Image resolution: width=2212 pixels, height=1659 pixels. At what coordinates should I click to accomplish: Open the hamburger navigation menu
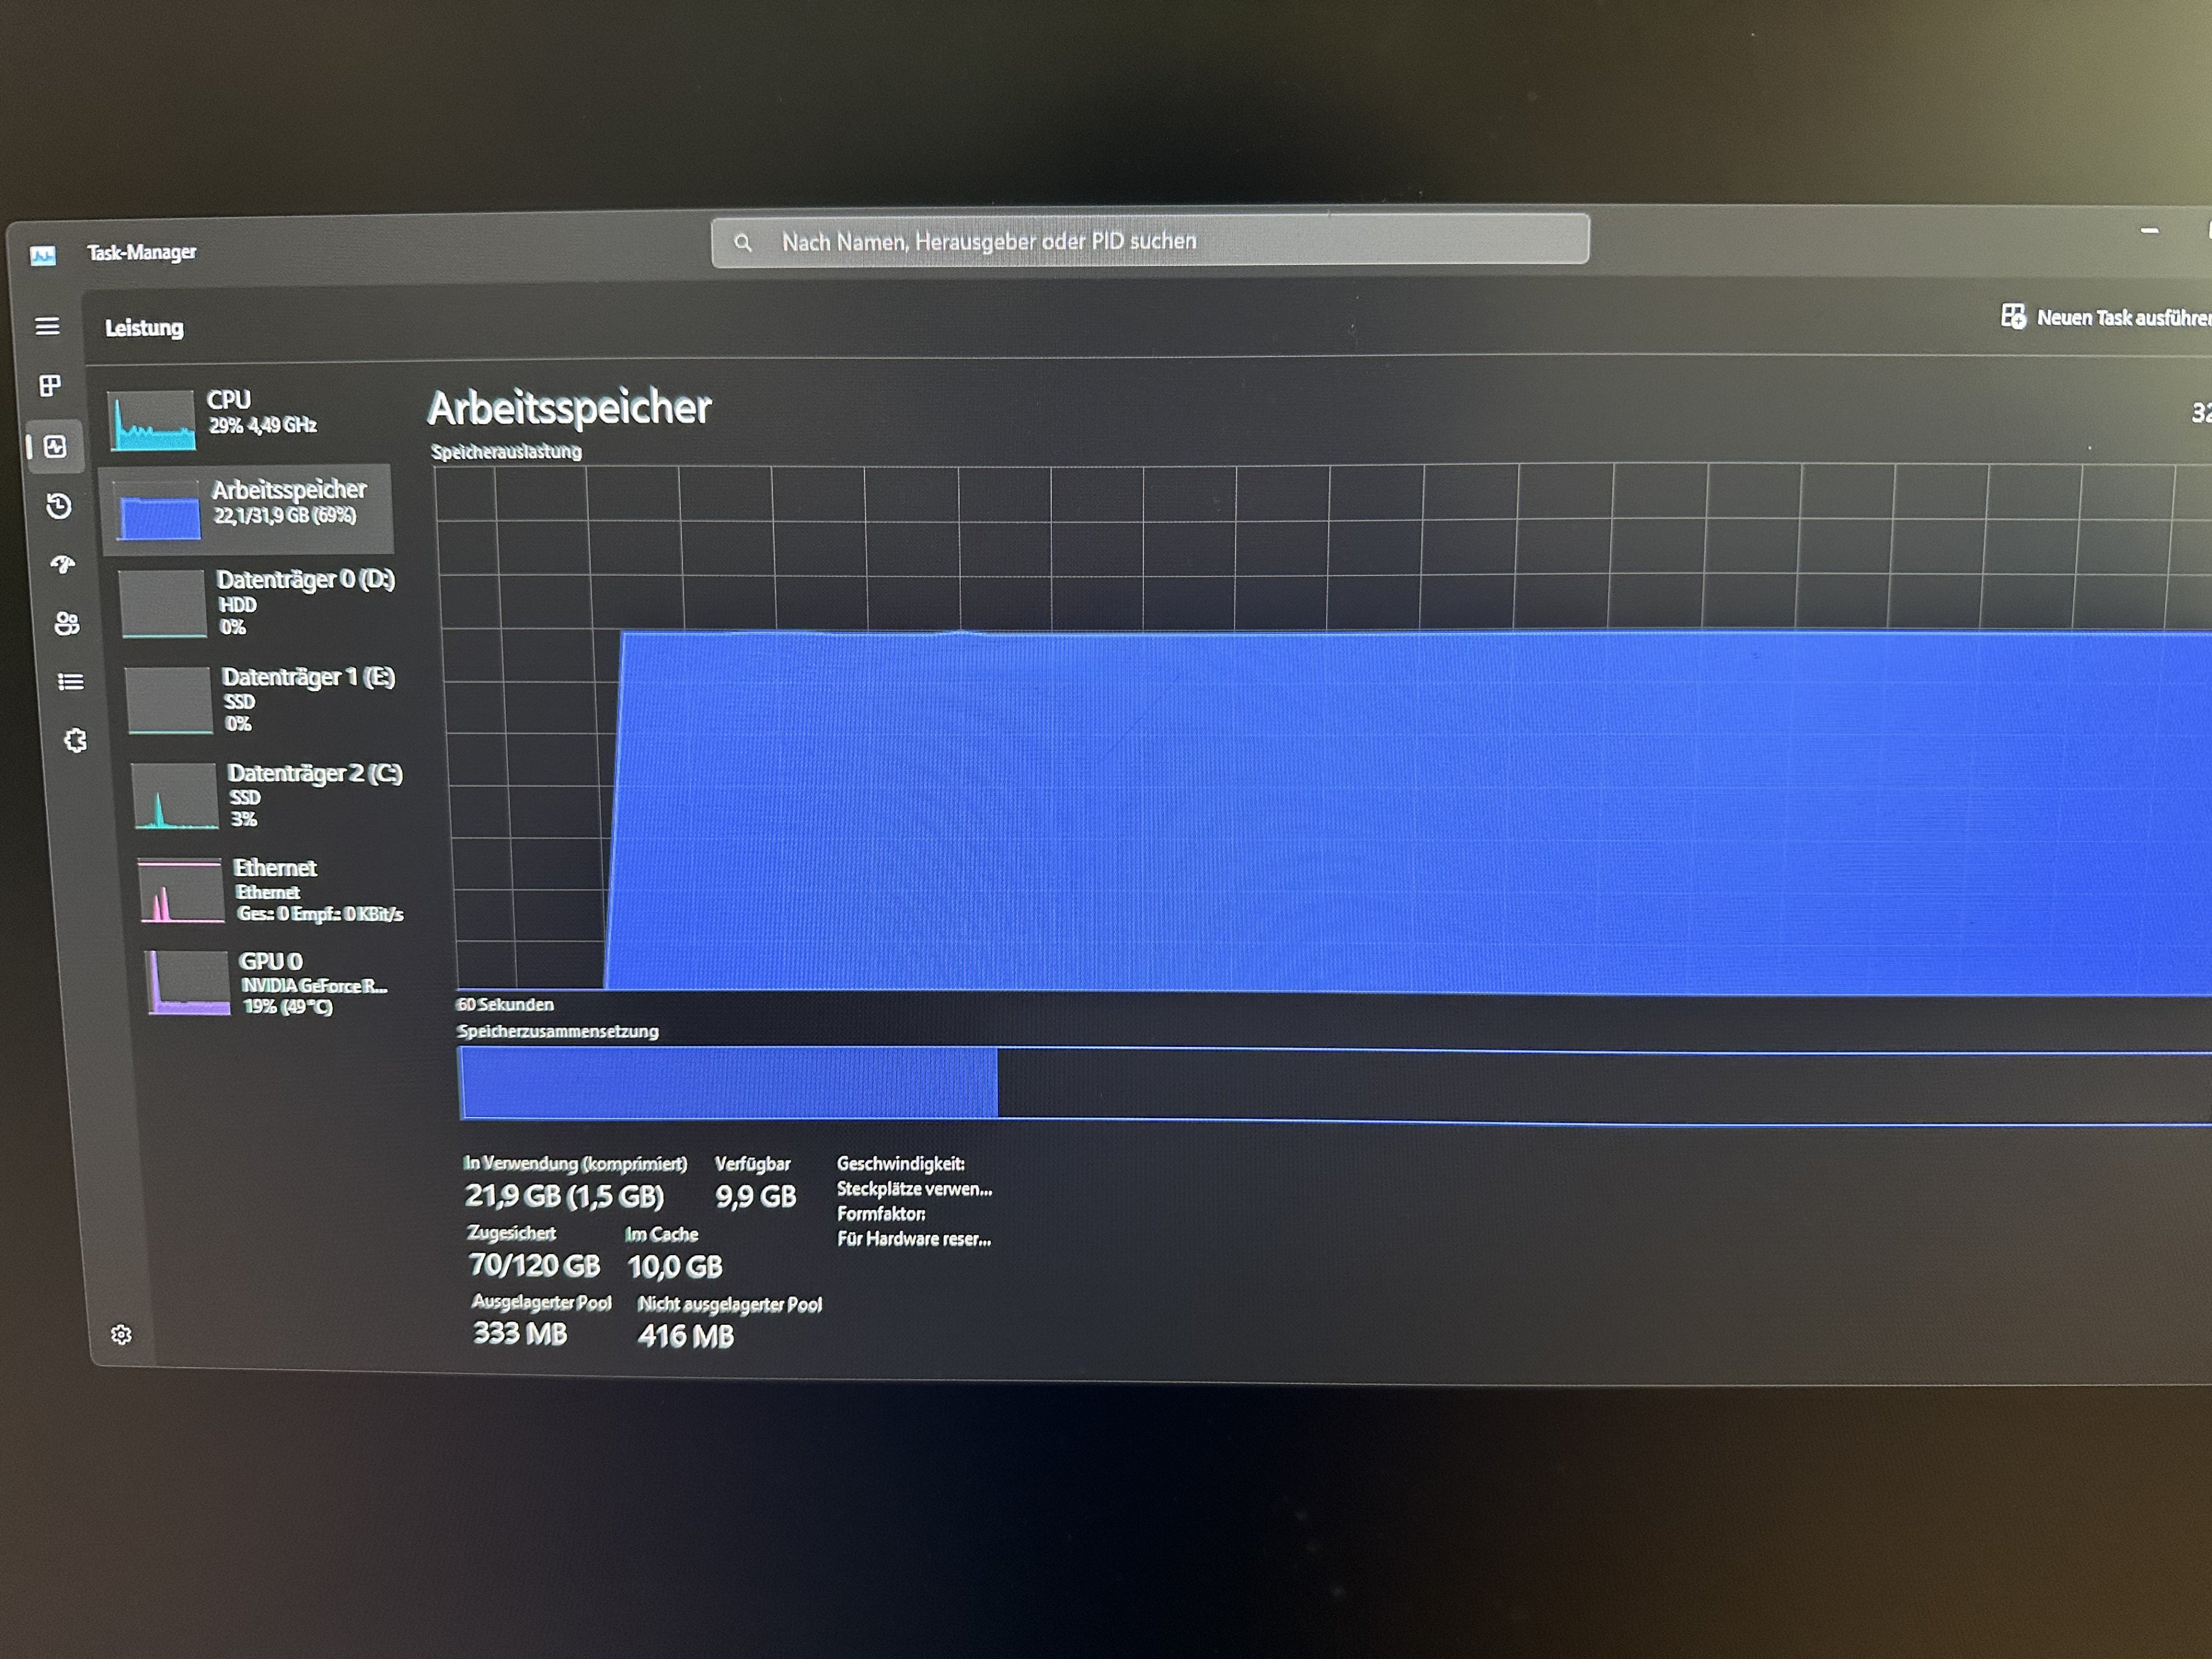(47, 326)
